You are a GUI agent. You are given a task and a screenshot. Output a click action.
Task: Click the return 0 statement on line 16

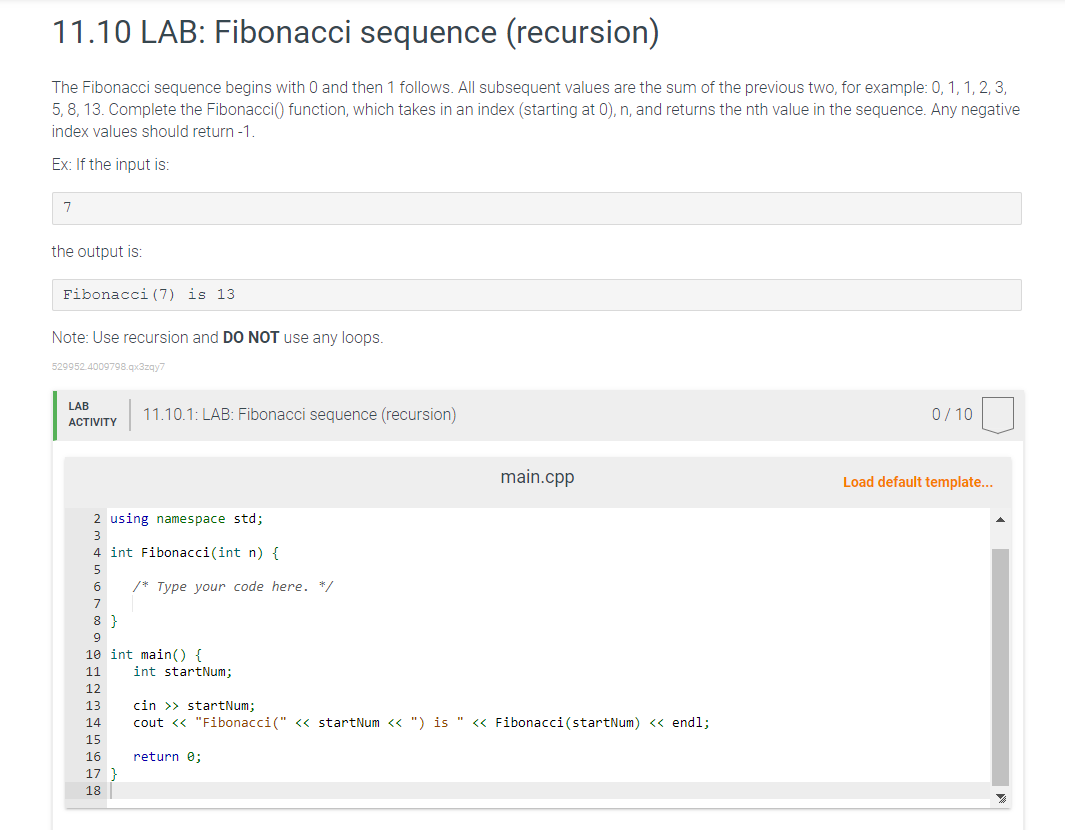pyautogui.click(x=167, y=757)
